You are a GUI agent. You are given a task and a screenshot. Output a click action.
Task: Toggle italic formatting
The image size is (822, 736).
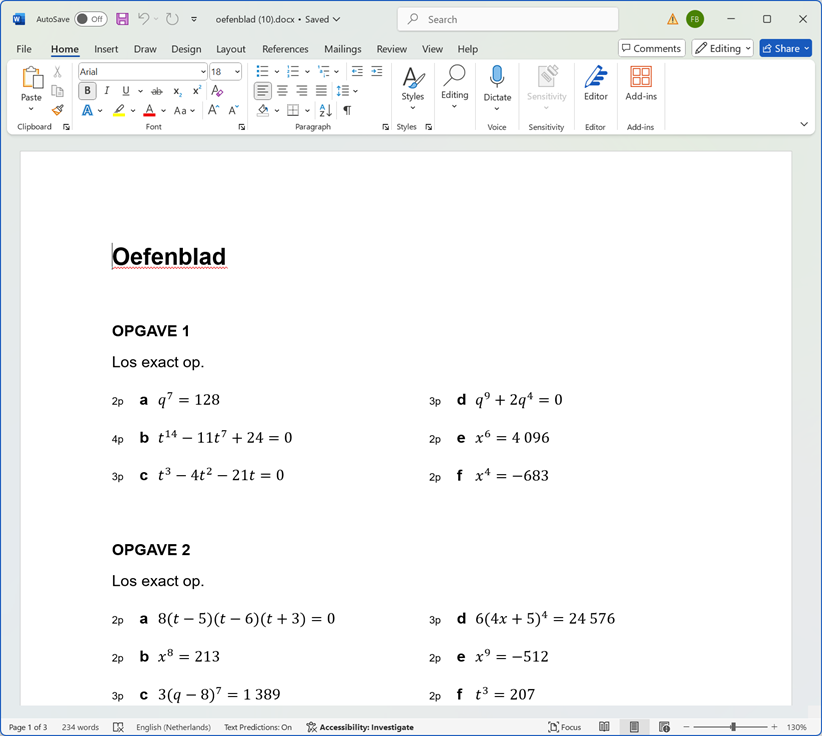tap(106, 91)
